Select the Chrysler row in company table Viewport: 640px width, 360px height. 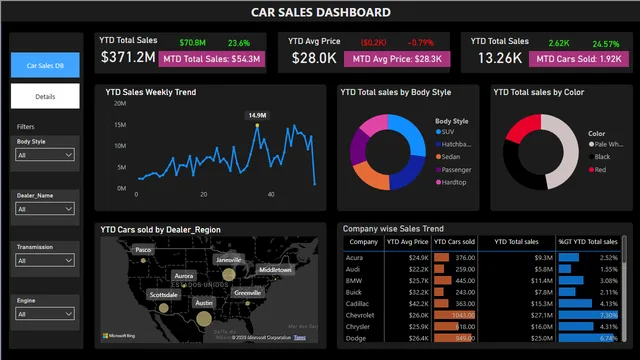[482, 327]
